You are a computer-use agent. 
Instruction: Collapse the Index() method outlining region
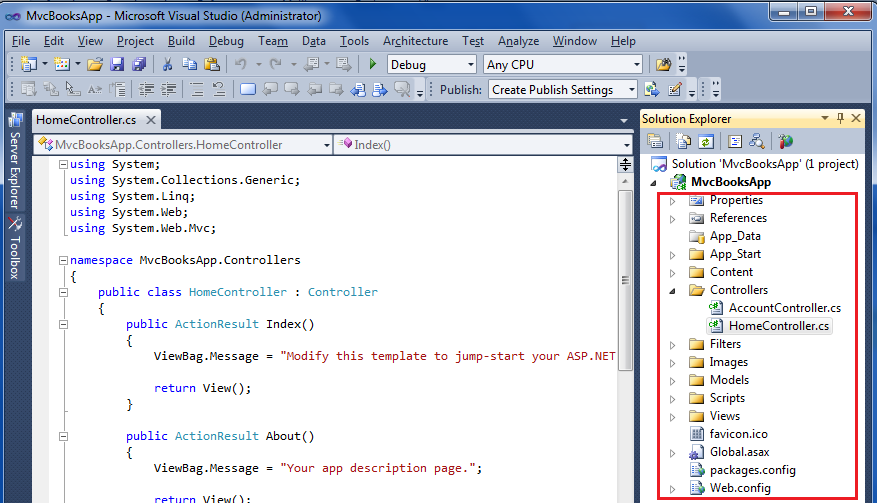63,325
